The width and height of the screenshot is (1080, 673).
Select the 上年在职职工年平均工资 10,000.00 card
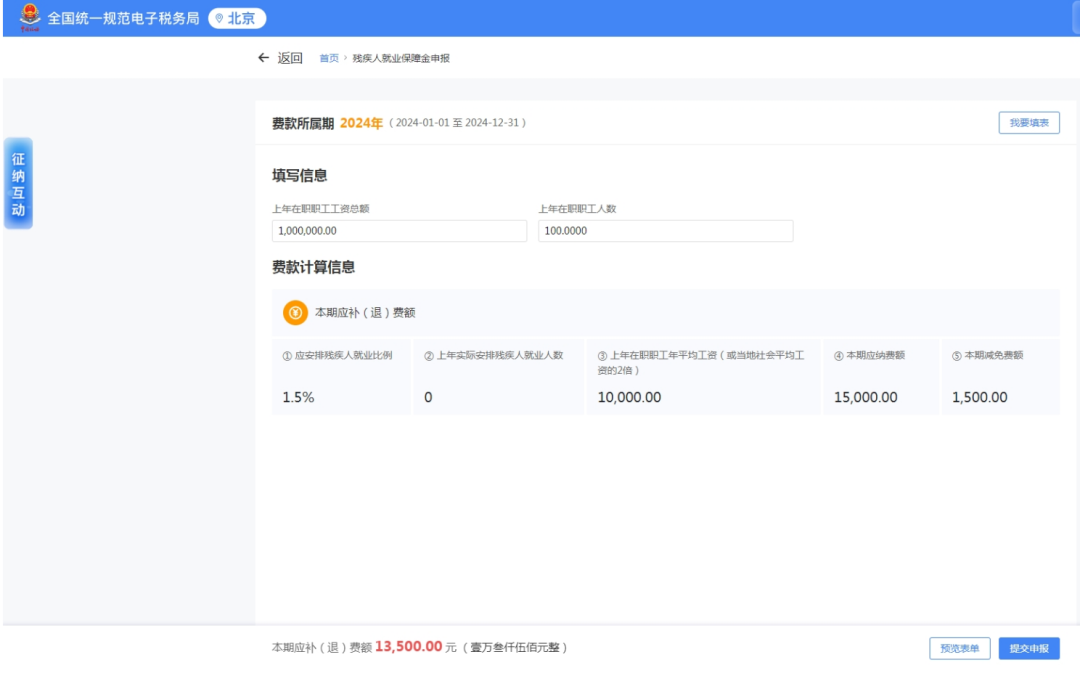703,377
